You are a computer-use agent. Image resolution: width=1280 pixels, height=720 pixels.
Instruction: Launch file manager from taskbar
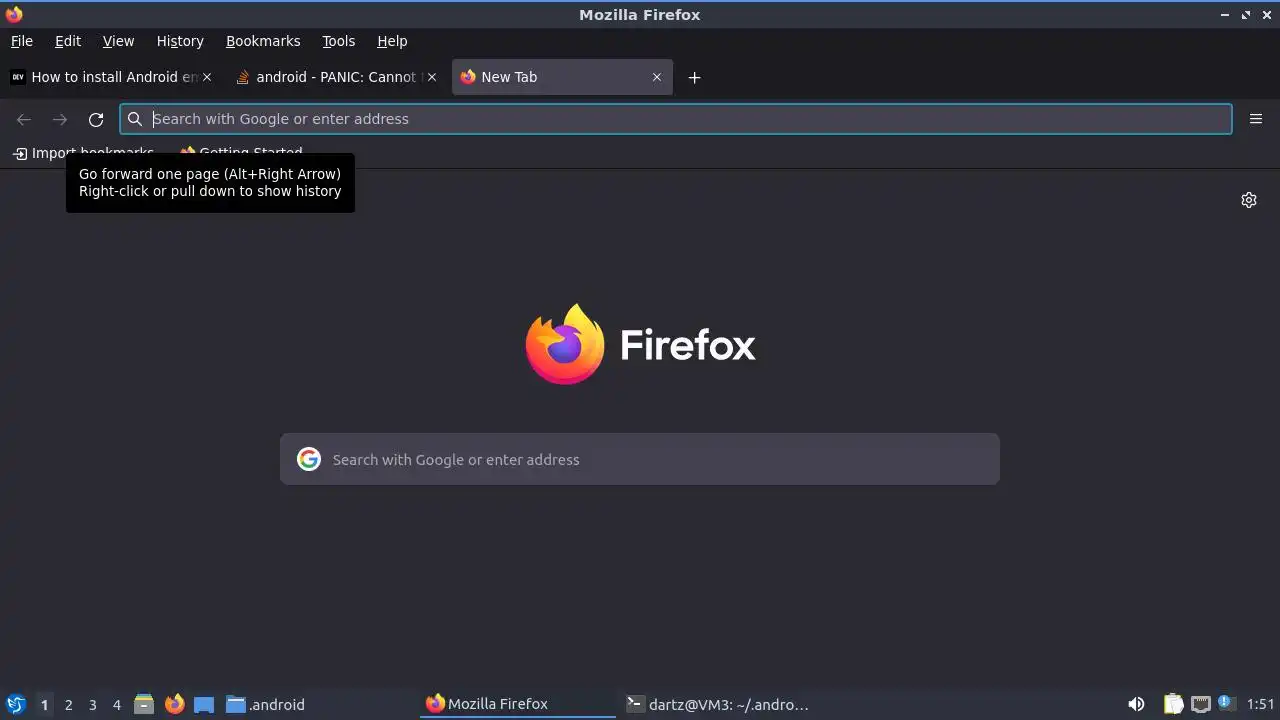(144, 704)
